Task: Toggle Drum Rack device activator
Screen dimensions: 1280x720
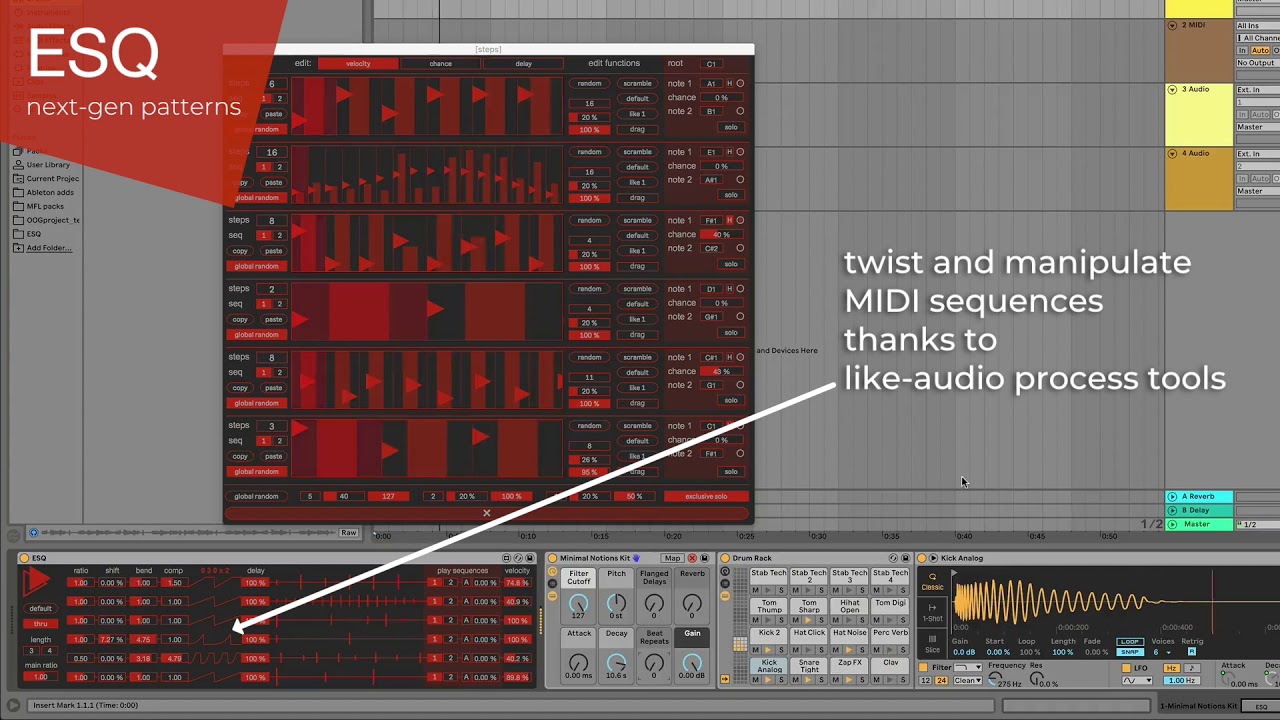Action: pyautogui.click(x=725, y=558)
